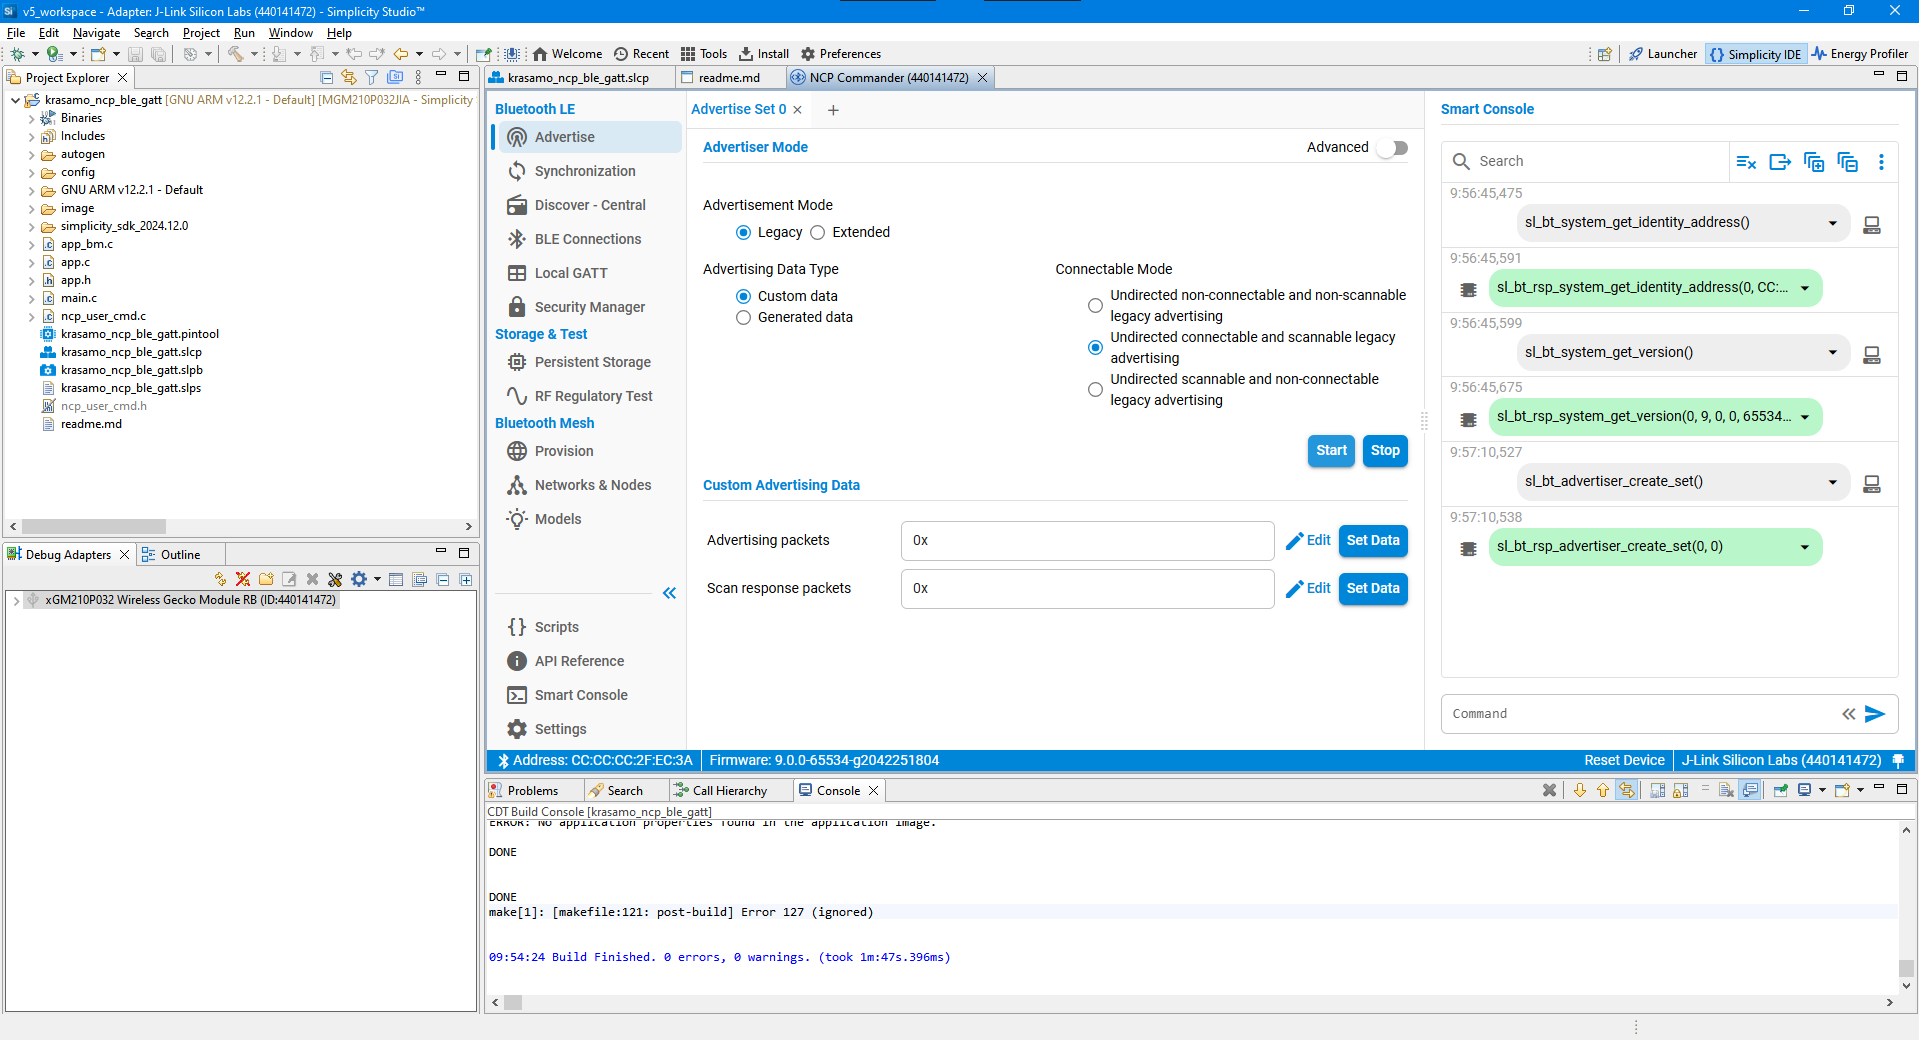The image size is (1919, 1040).
Task: Expand sl_bt_advertiser_create_set() command entry
Action: tap(1832, 482)
